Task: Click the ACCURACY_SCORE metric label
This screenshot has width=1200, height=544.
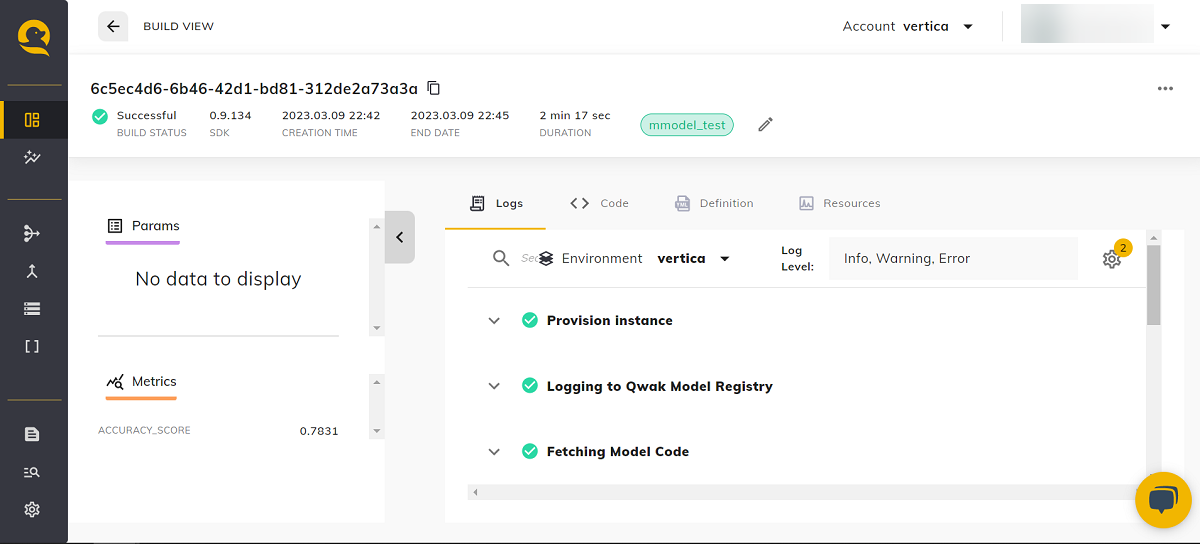Action: point(144,431)
